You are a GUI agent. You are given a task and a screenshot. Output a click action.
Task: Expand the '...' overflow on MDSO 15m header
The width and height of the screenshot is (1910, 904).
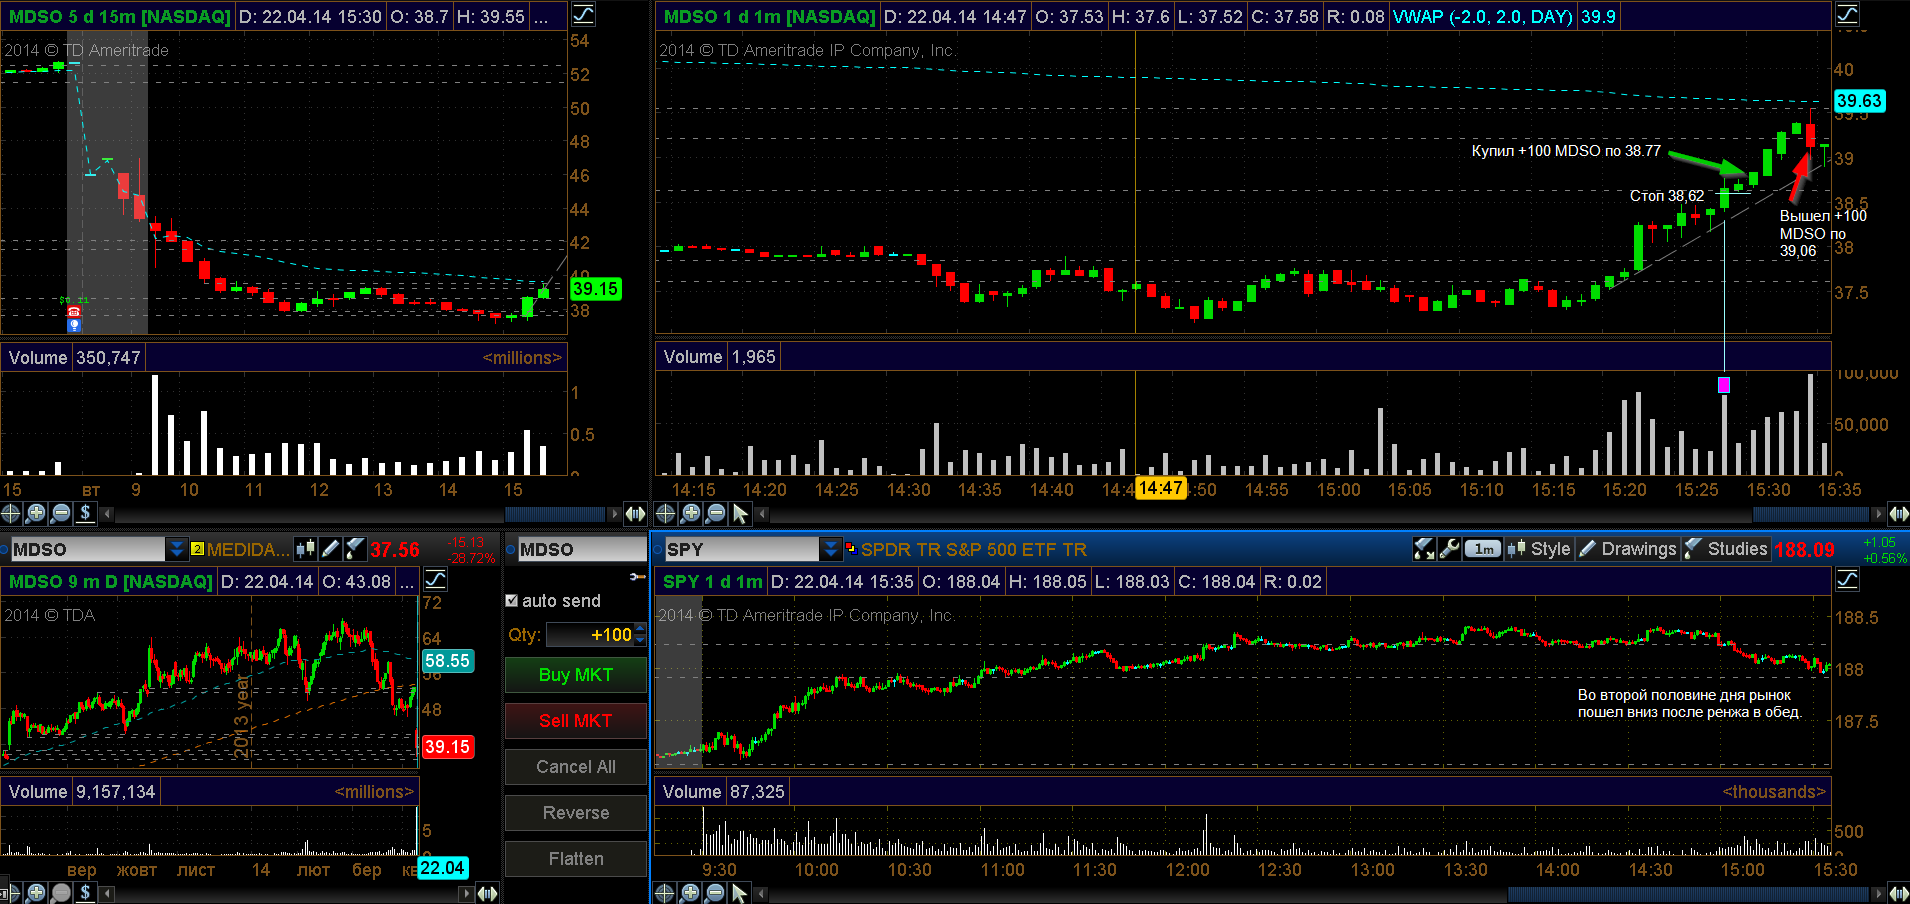click(541, 16)
